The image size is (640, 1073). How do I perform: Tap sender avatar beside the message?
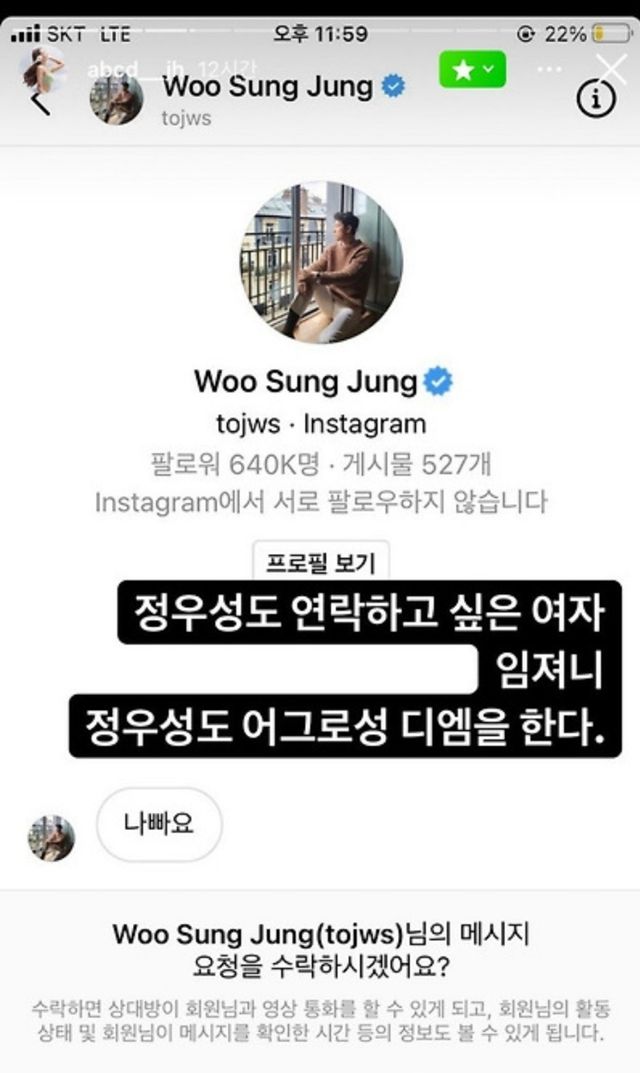coord(51,838)
